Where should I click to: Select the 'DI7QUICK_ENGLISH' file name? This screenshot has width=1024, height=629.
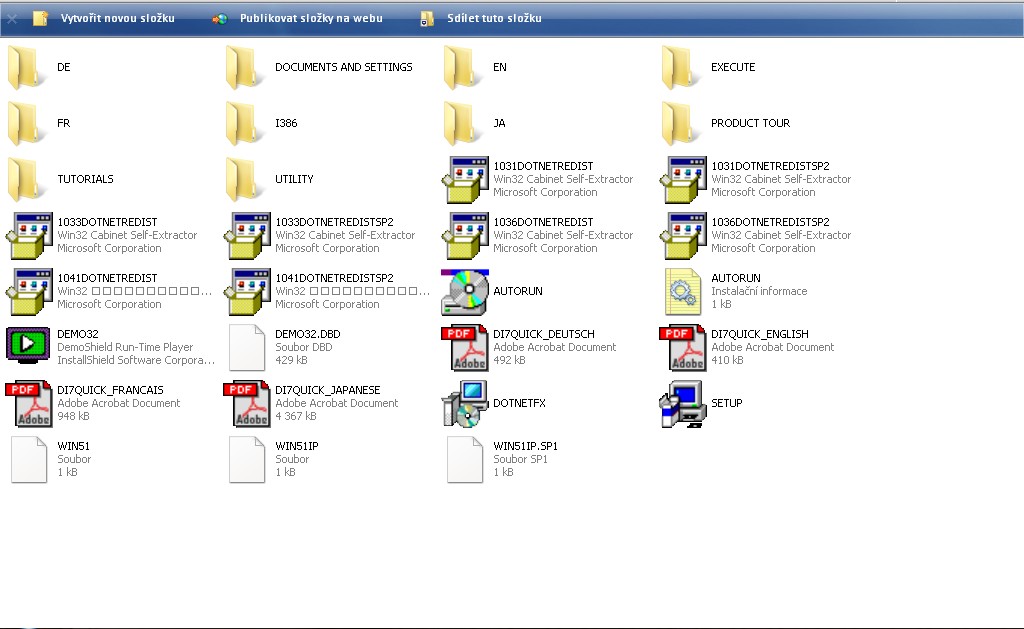point(760,334)
